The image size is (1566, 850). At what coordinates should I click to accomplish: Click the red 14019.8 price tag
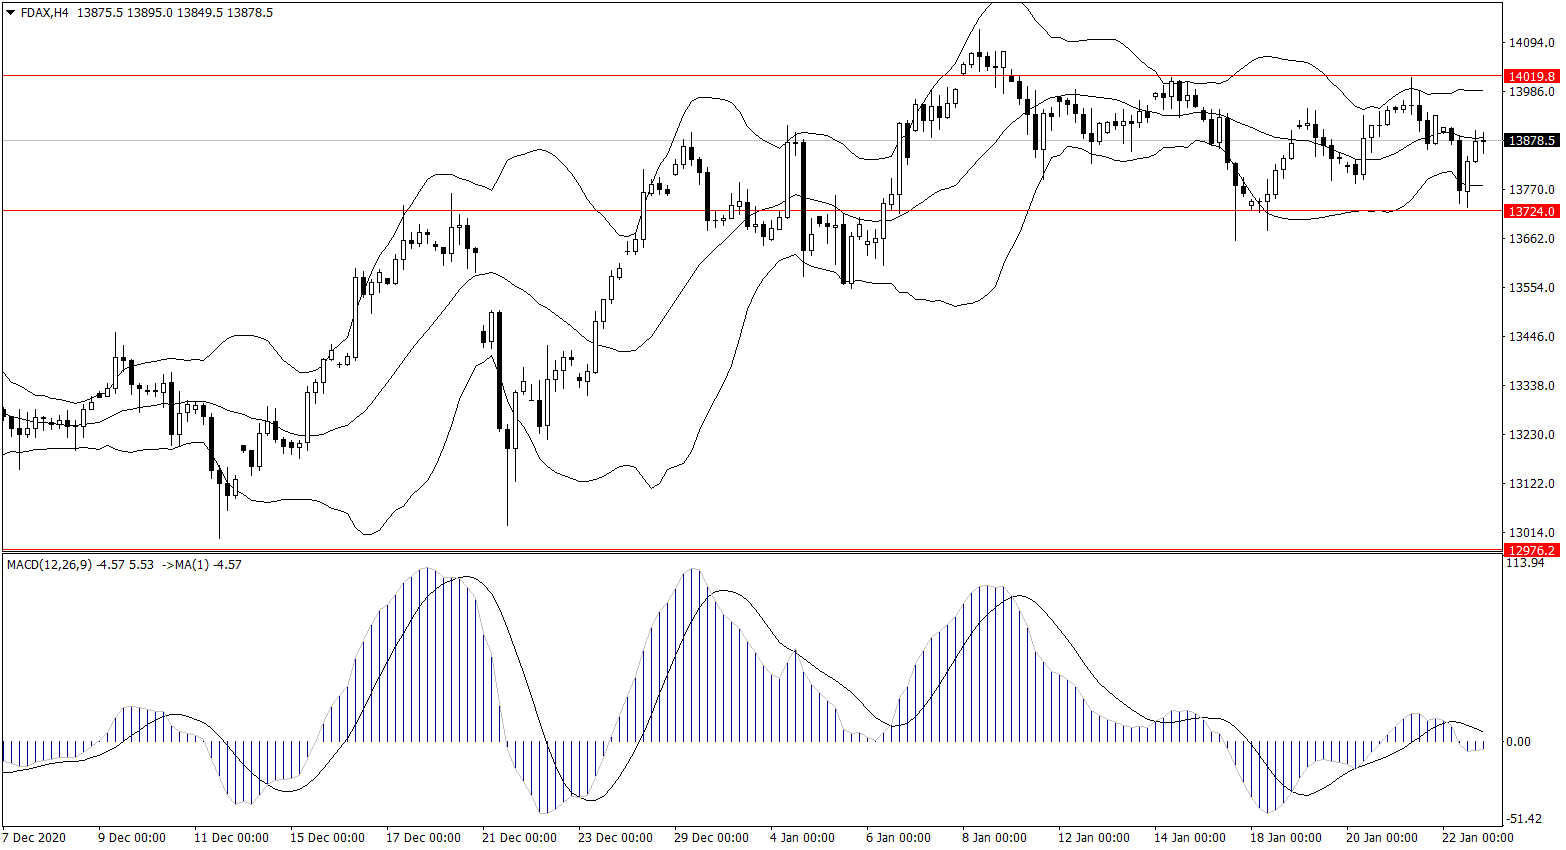coord(1531,76)
